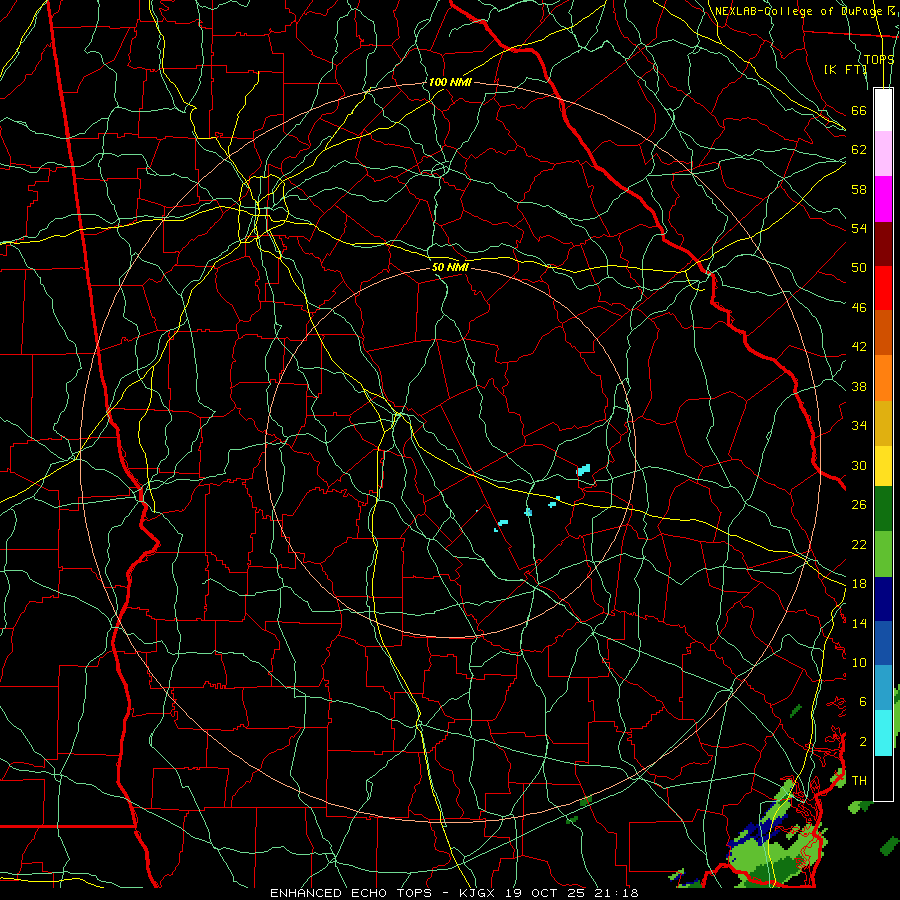Viewport: 900px width, 900px height.
Task: Select the gold swatch between 38 and 34
Action: [x=883, y=422]
